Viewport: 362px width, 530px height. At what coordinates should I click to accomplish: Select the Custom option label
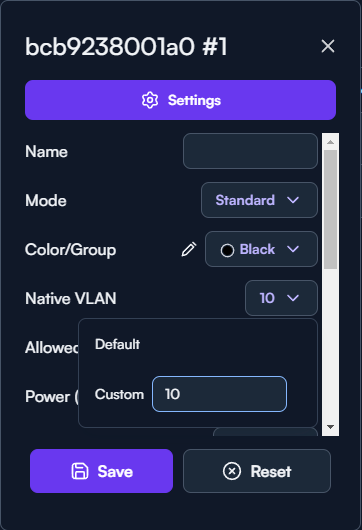(119, 394)
